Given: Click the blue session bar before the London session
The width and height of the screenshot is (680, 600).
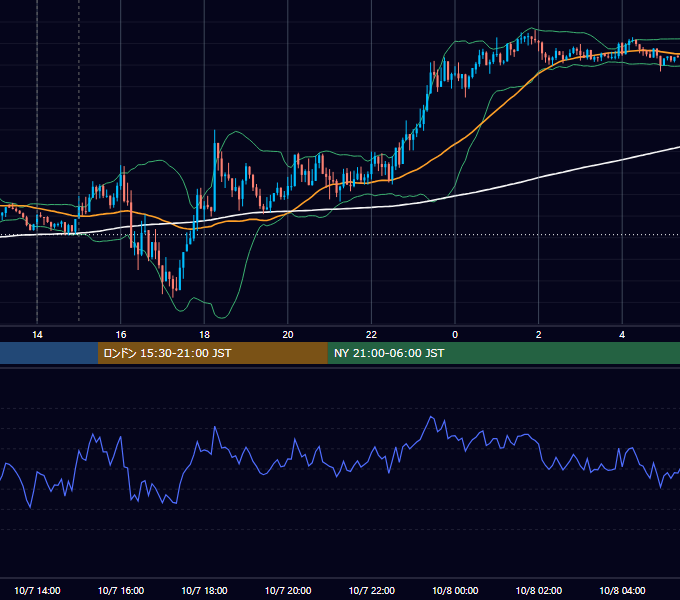Looking at the screenshot, I should coord(49,353).
